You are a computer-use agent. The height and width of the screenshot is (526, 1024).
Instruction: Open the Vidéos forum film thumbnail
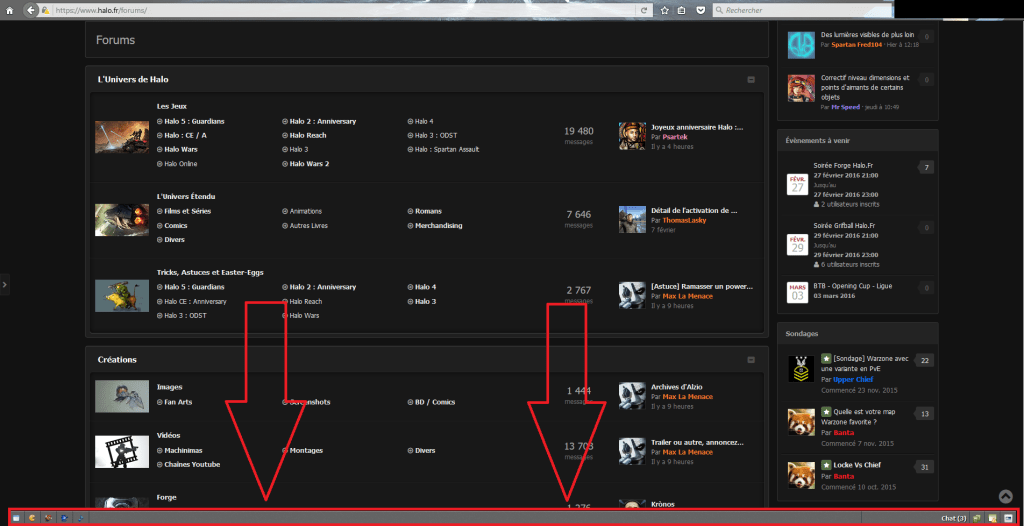click(x=122, y=451)
